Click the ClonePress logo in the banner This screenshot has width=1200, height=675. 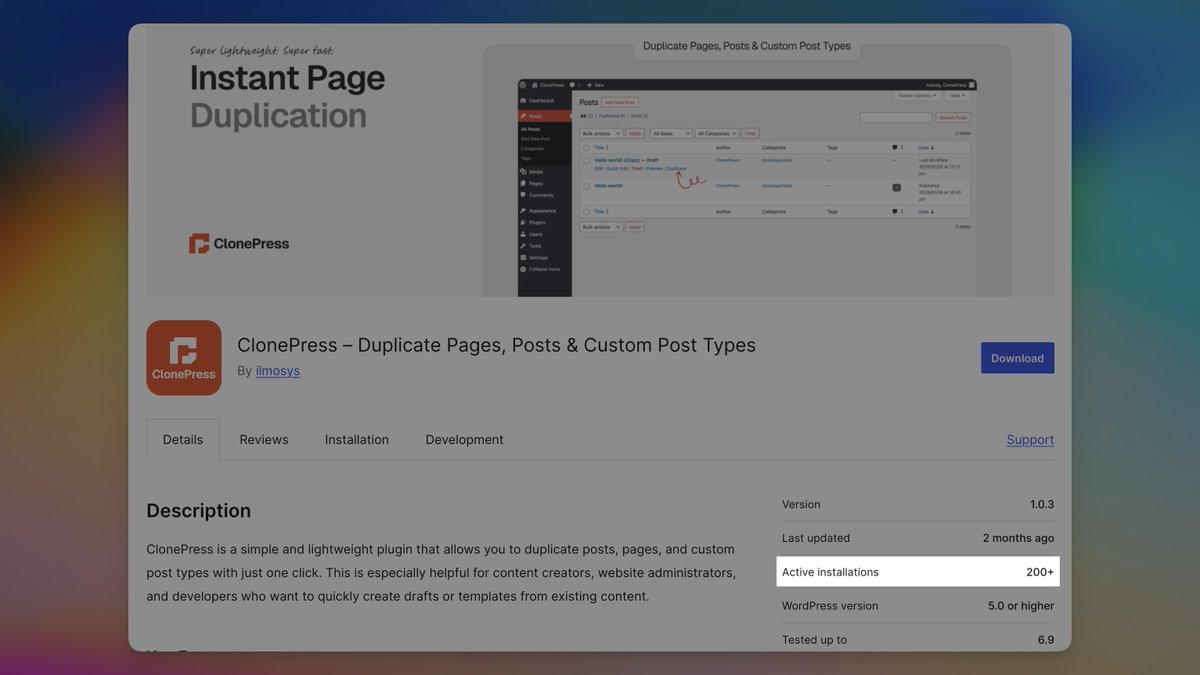(x=239, y=243)
